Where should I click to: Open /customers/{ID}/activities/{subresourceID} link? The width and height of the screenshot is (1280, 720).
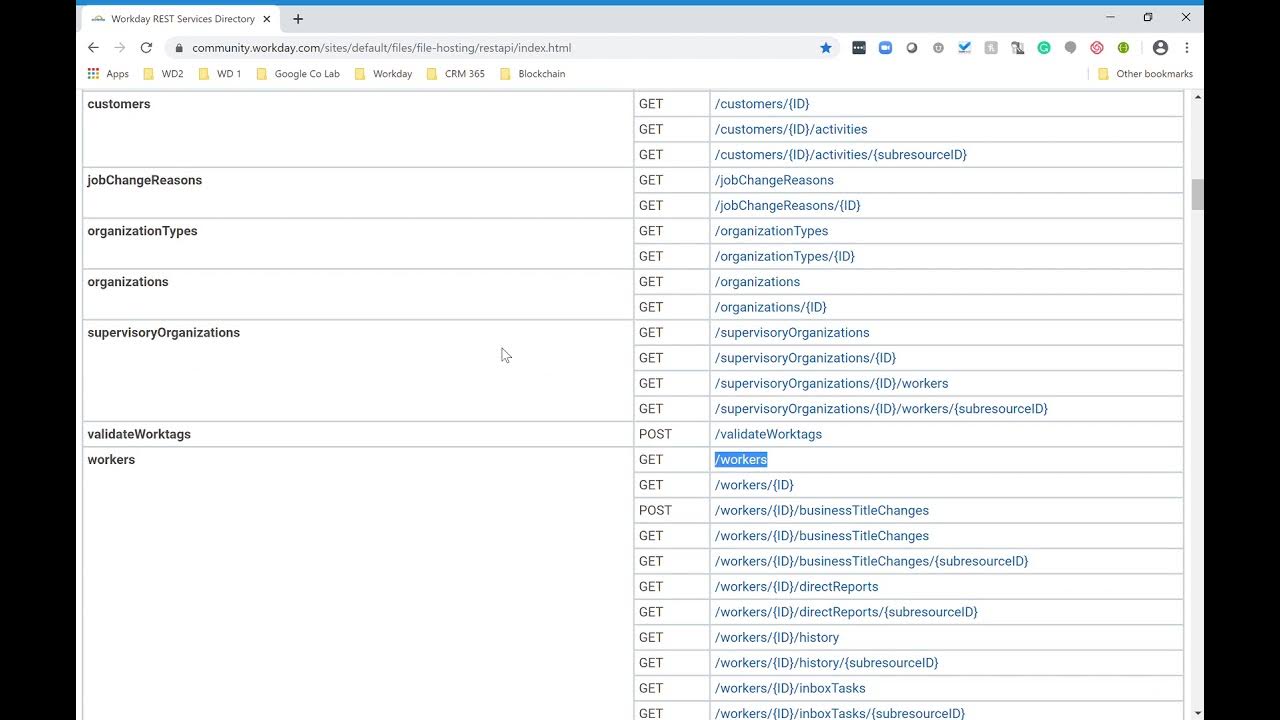841,155
